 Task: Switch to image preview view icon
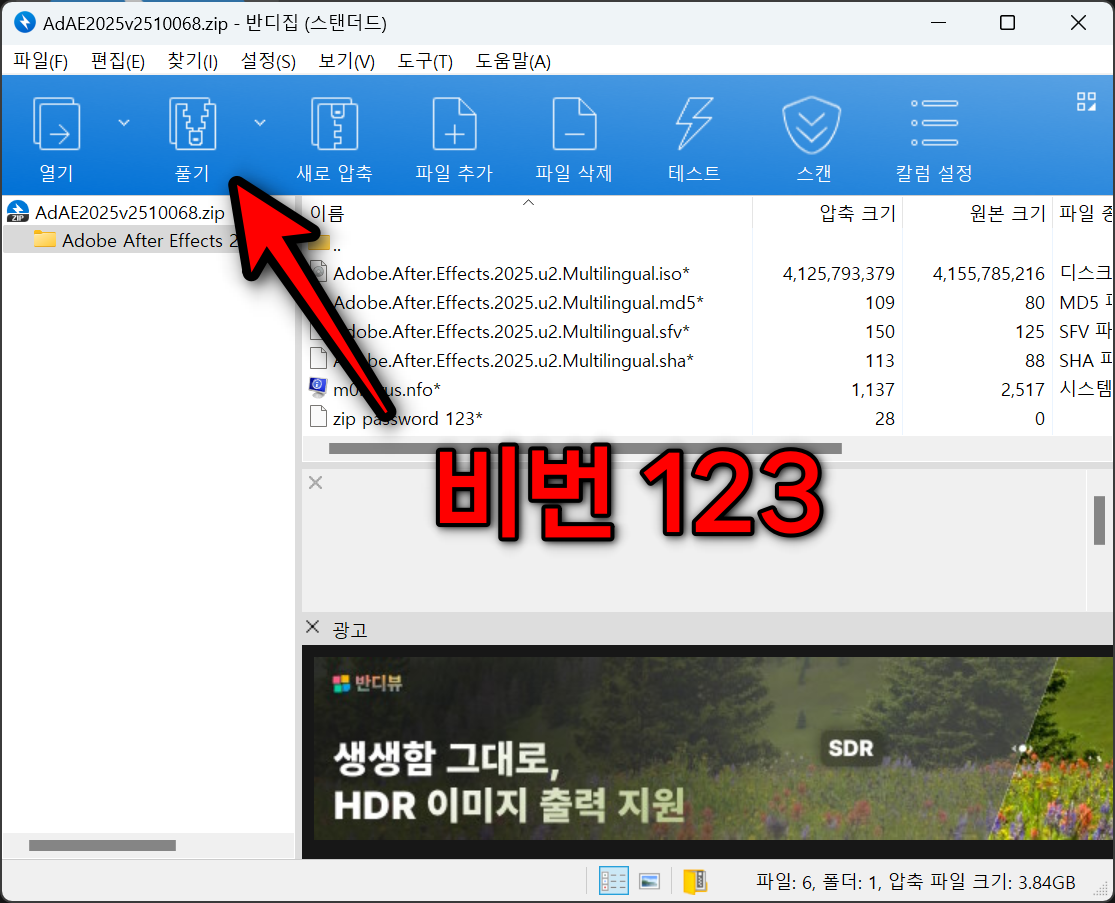(x=649, y=881)
